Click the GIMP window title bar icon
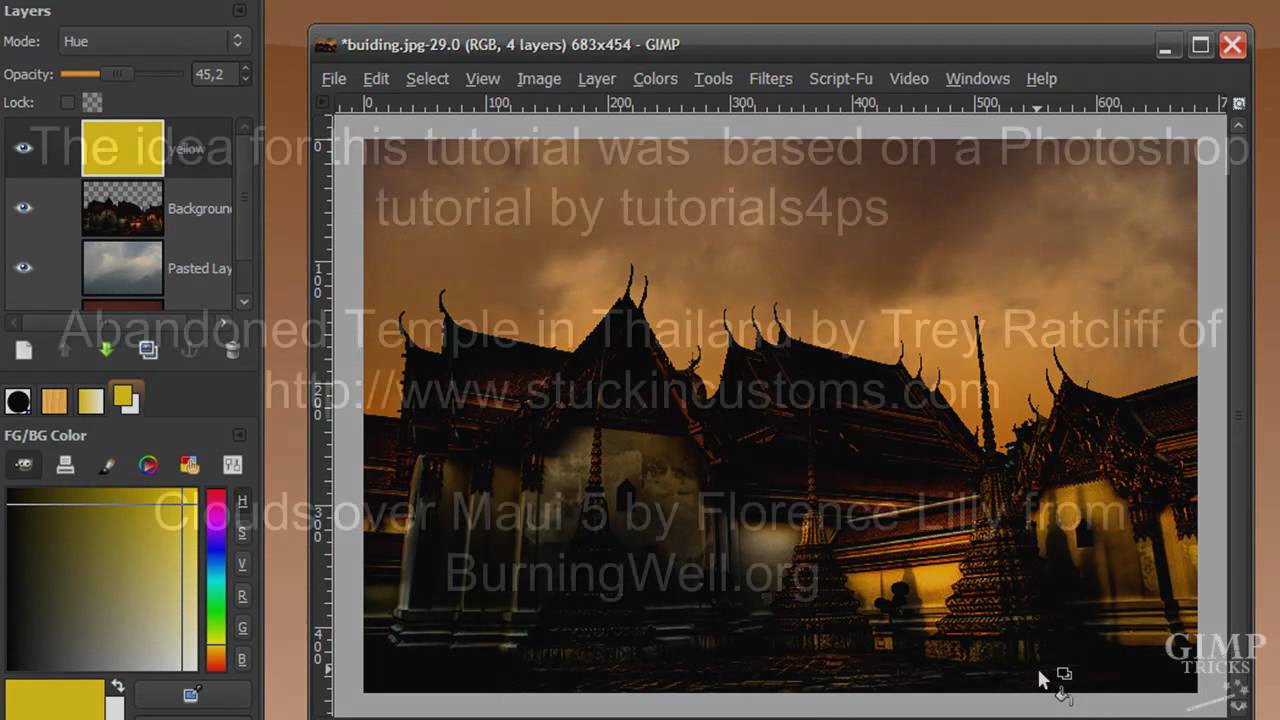Screen dimensions: 1280x720 (x=326, y=45)
